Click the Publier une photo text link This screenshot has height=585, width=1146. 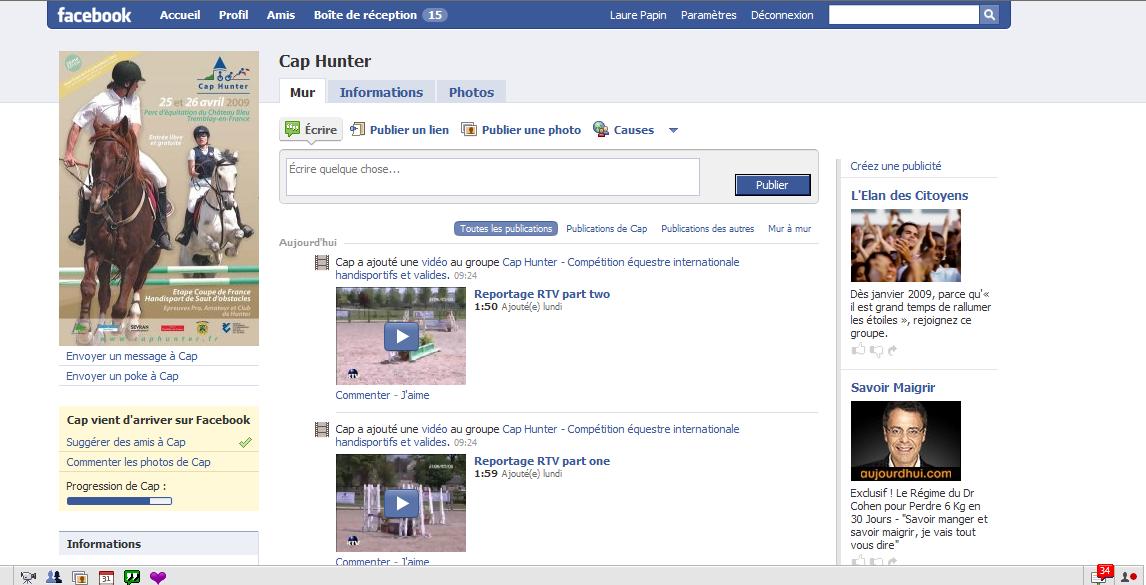pyautogui.click(x=531, y=130)
